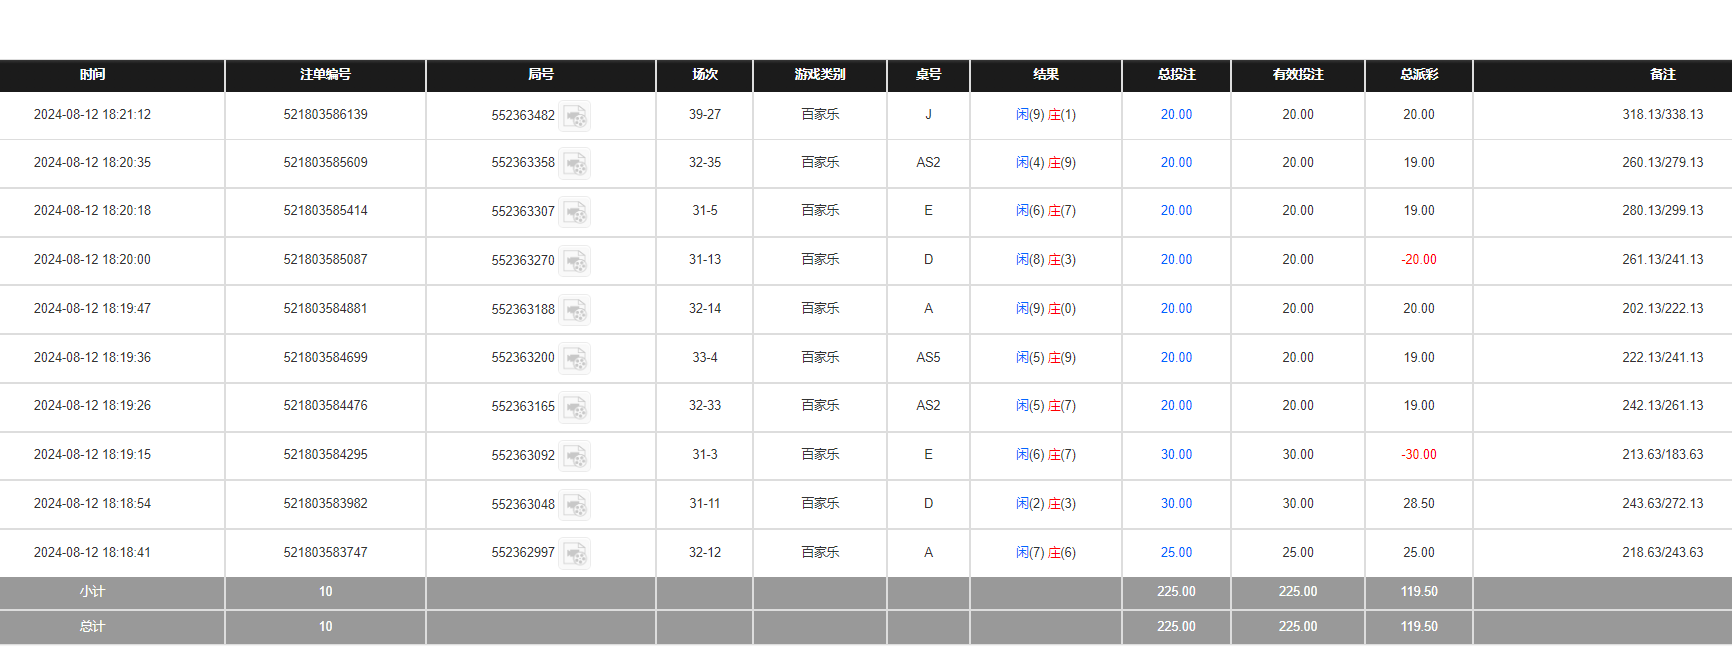Click result link for order 521803585087
The image size is (1732, 670).
1046,260
